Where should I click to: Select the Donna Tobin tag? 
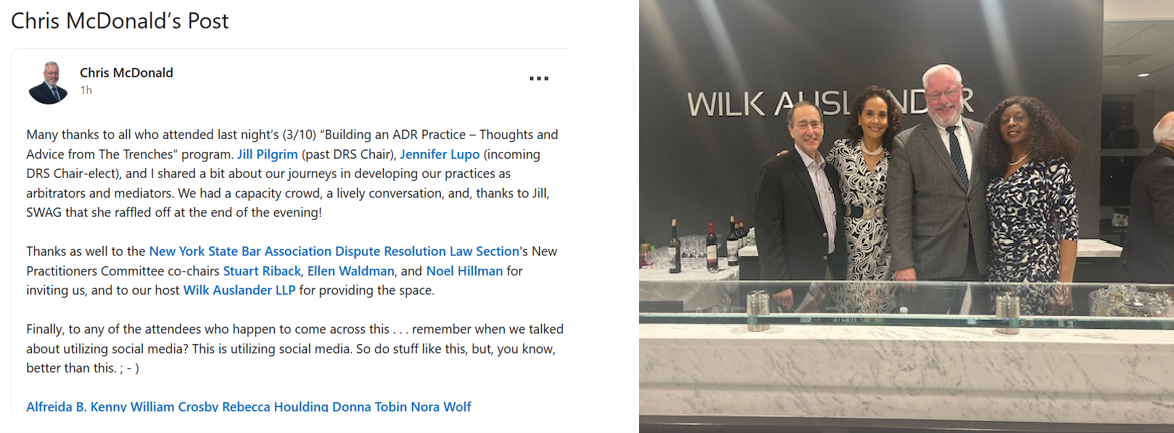362,407
